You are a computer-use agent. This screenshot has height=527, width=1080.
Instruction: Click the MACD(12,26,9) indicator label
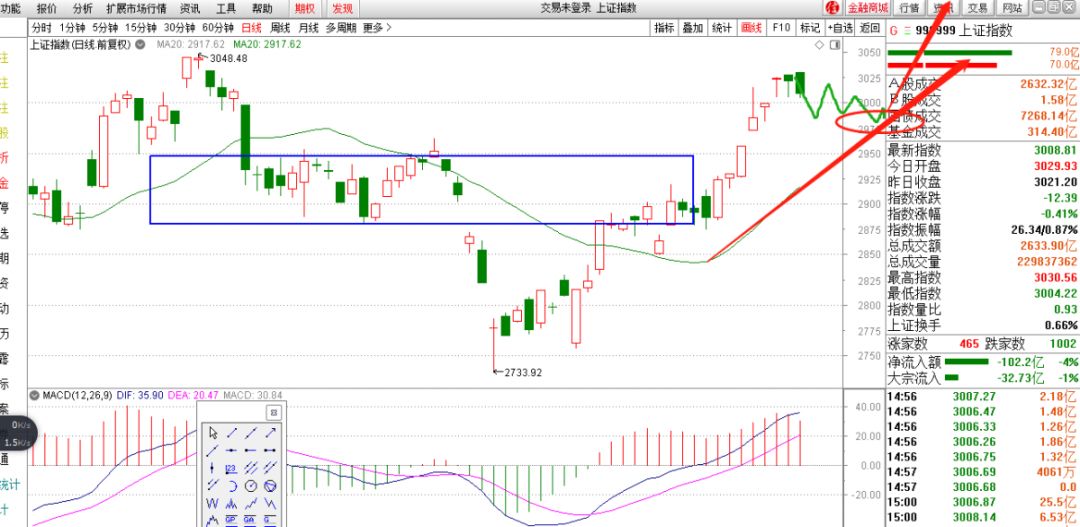pos(78,395)
